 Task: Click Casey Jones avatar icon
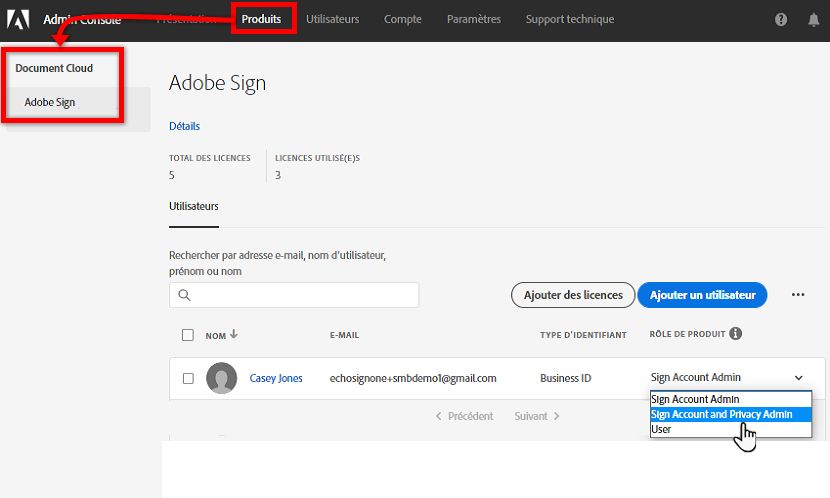pos(221,378)
